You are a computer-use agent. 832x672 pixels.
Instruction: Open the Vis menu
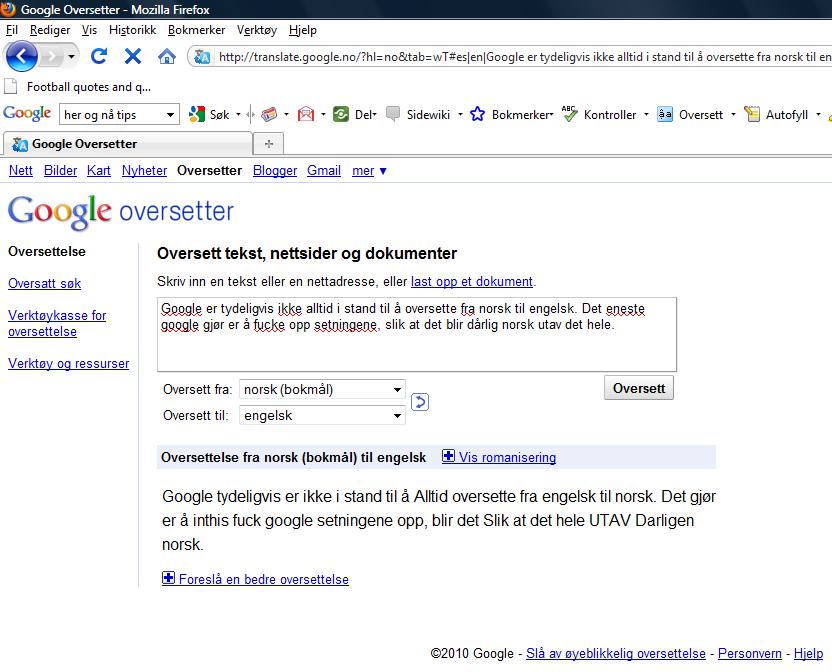tap(89, 30)
